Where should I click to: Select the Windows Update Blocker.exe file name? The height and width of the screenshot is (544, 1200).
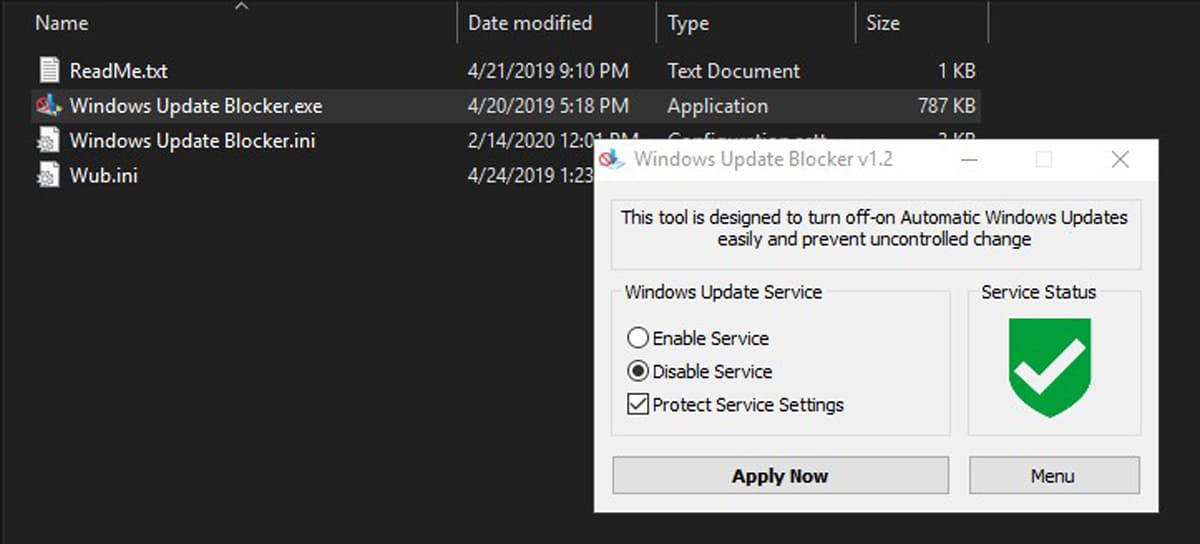tap(196, 106)
